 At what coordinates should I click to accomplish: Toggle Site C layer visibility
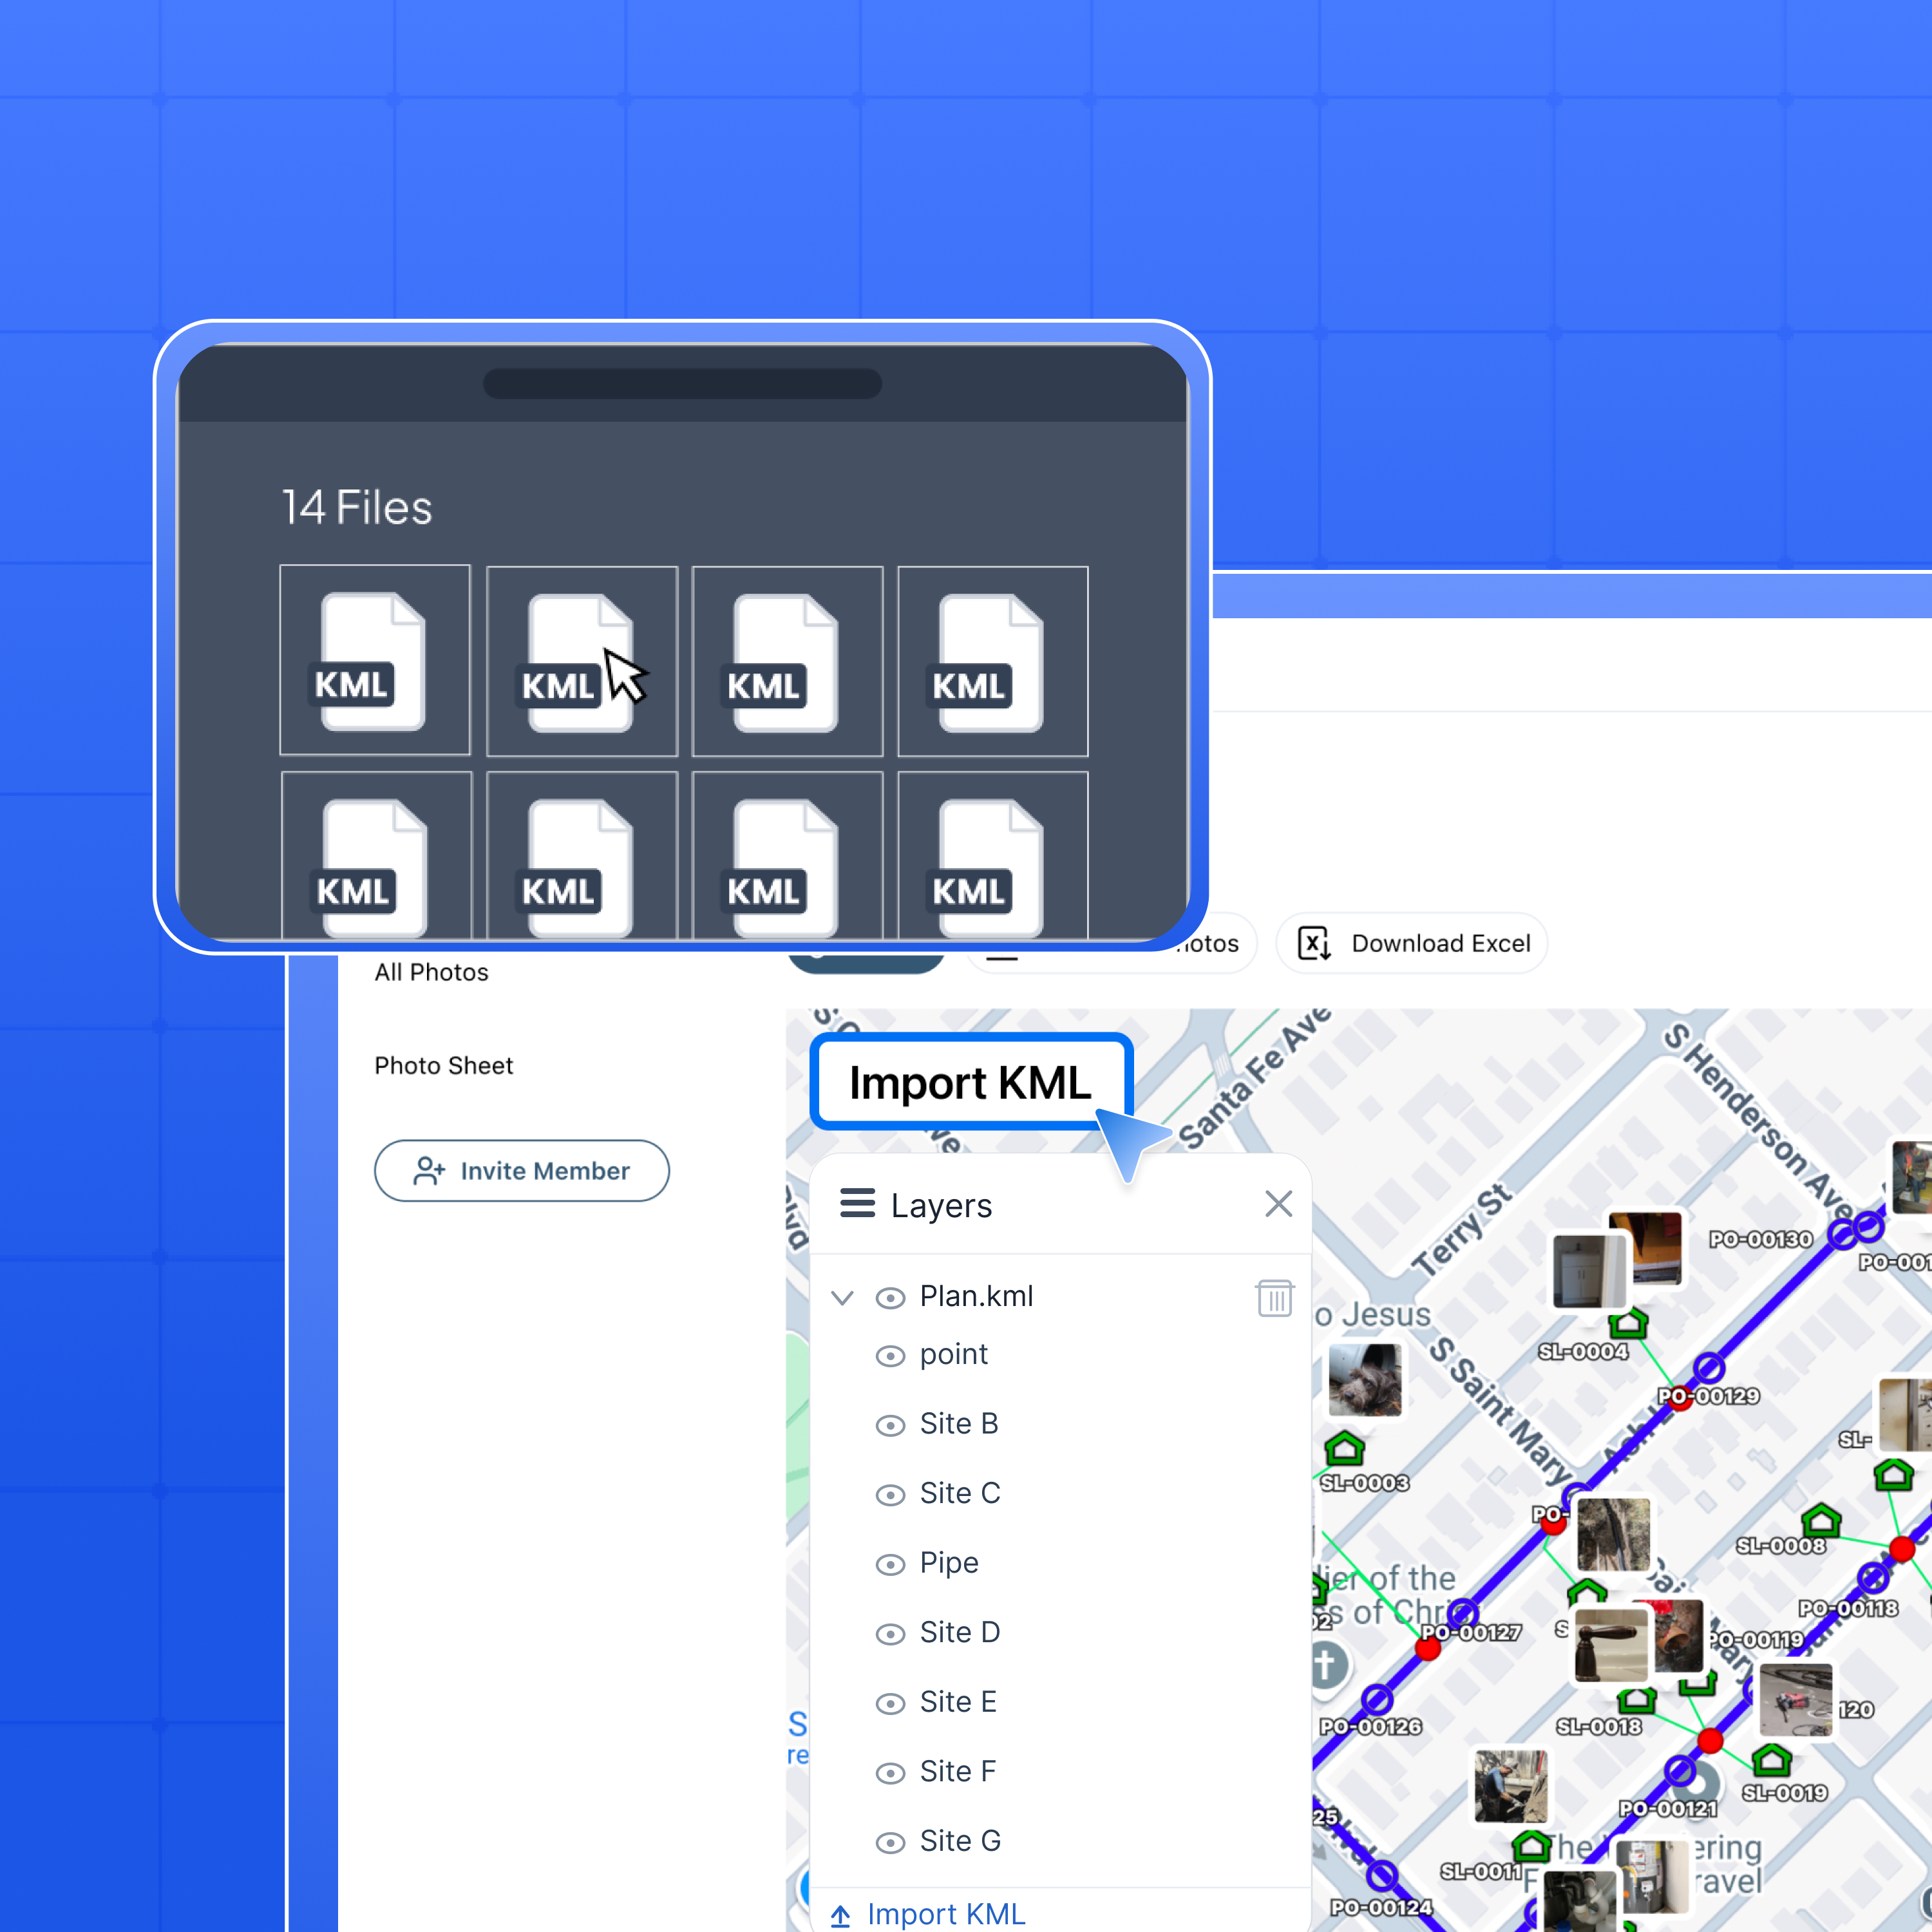[x=890, y=1494]
